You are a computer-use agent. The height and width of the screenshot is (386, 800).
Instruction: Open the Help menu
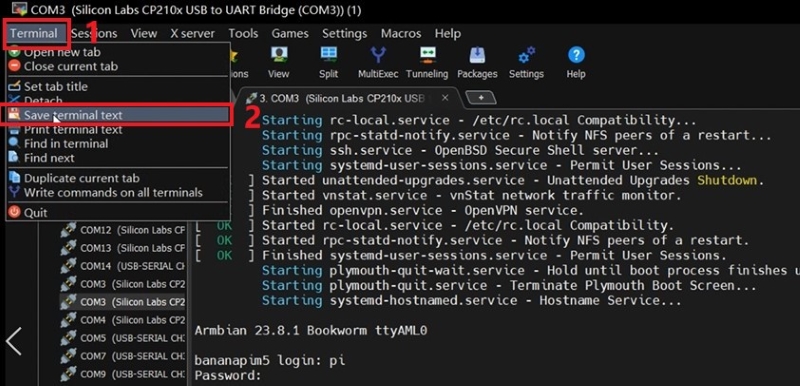pyautogui.click(x=447, y=34)
